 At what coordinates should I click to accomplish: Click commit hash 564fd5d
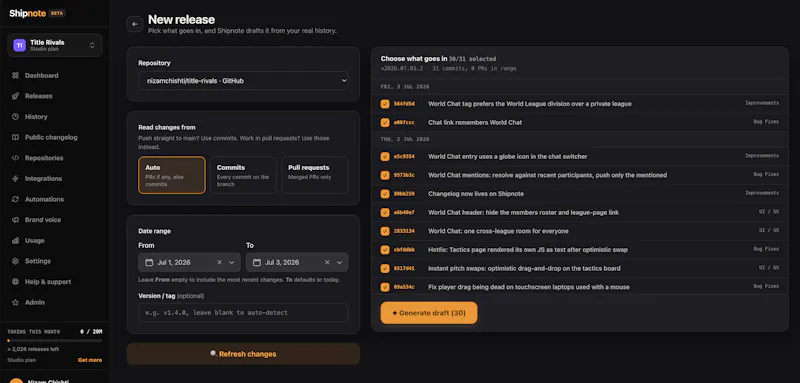404,104
